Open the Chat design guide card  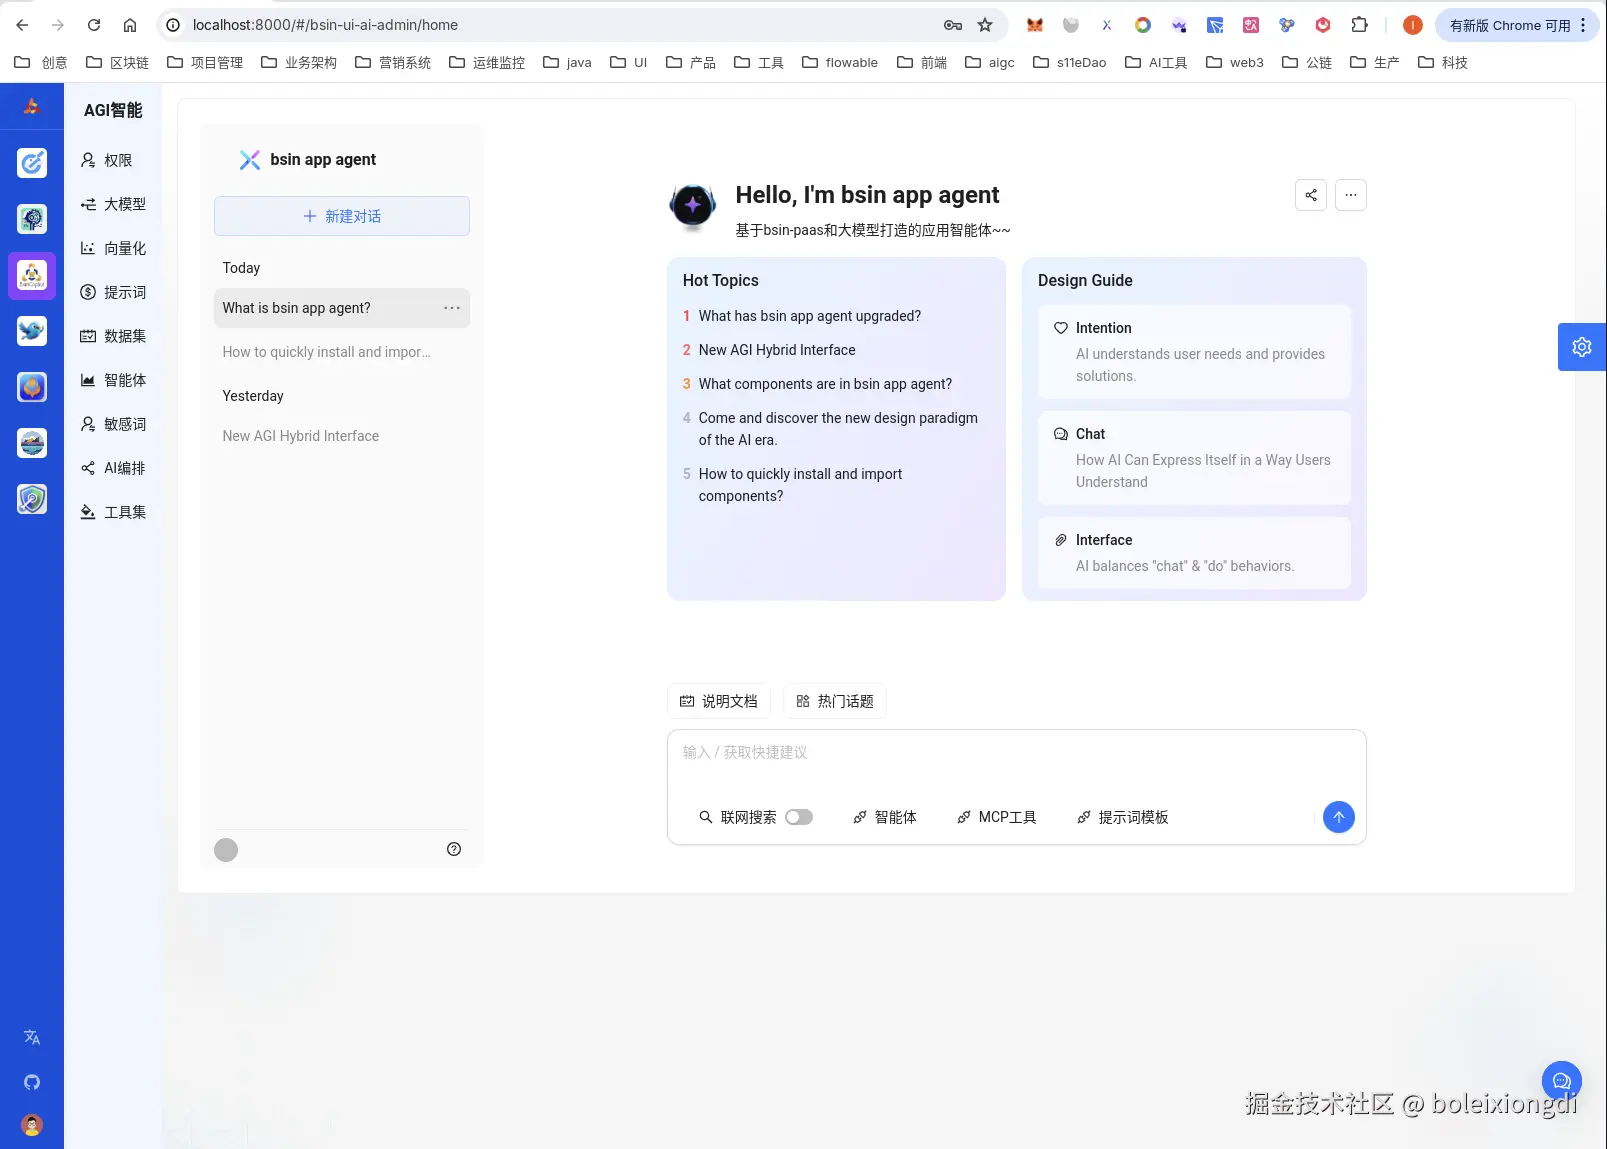1194,458
